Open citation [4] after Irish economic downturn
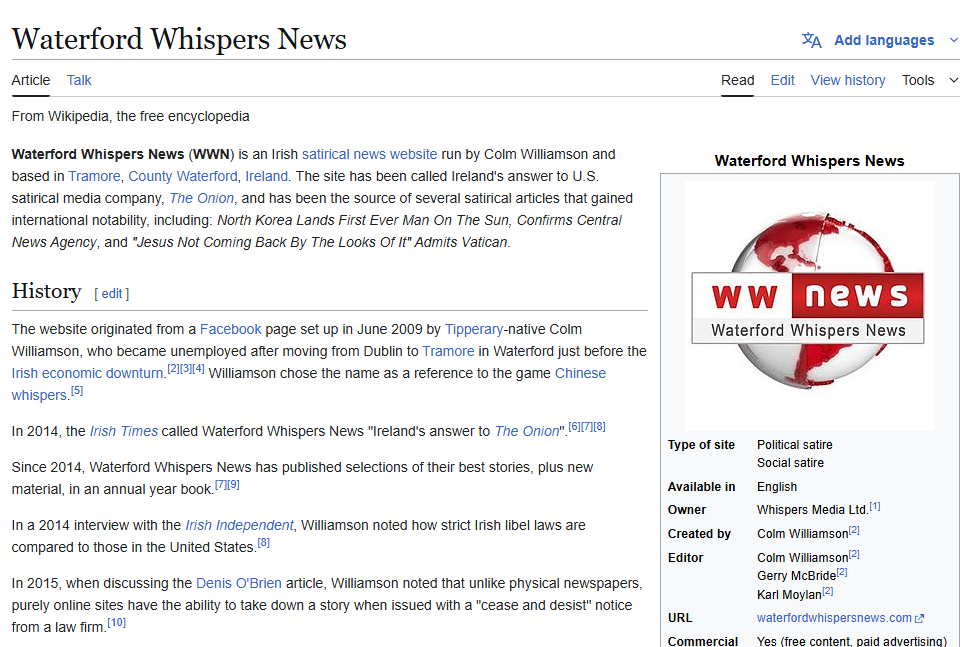Screen dimensions: 966x647 pos(198,368)
